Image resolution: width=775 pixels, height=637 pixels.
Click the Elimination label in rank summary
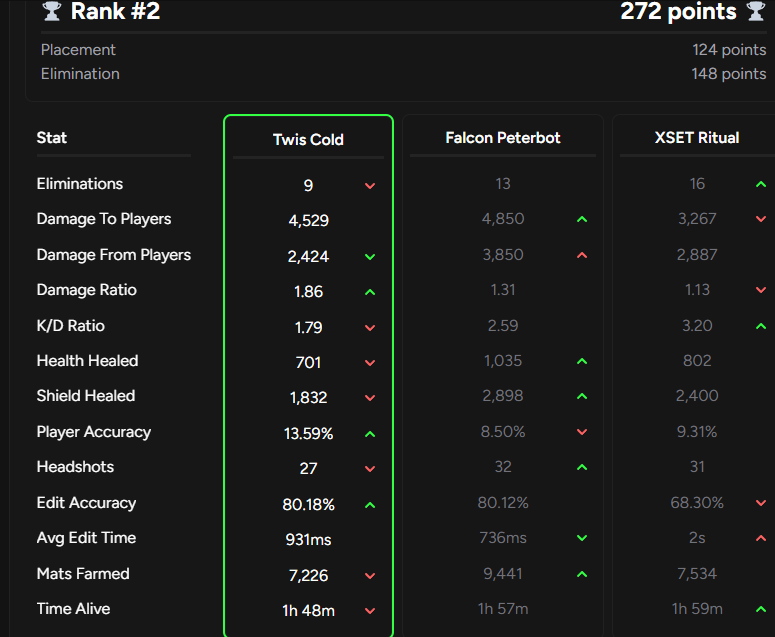click(x=80, y=74)
